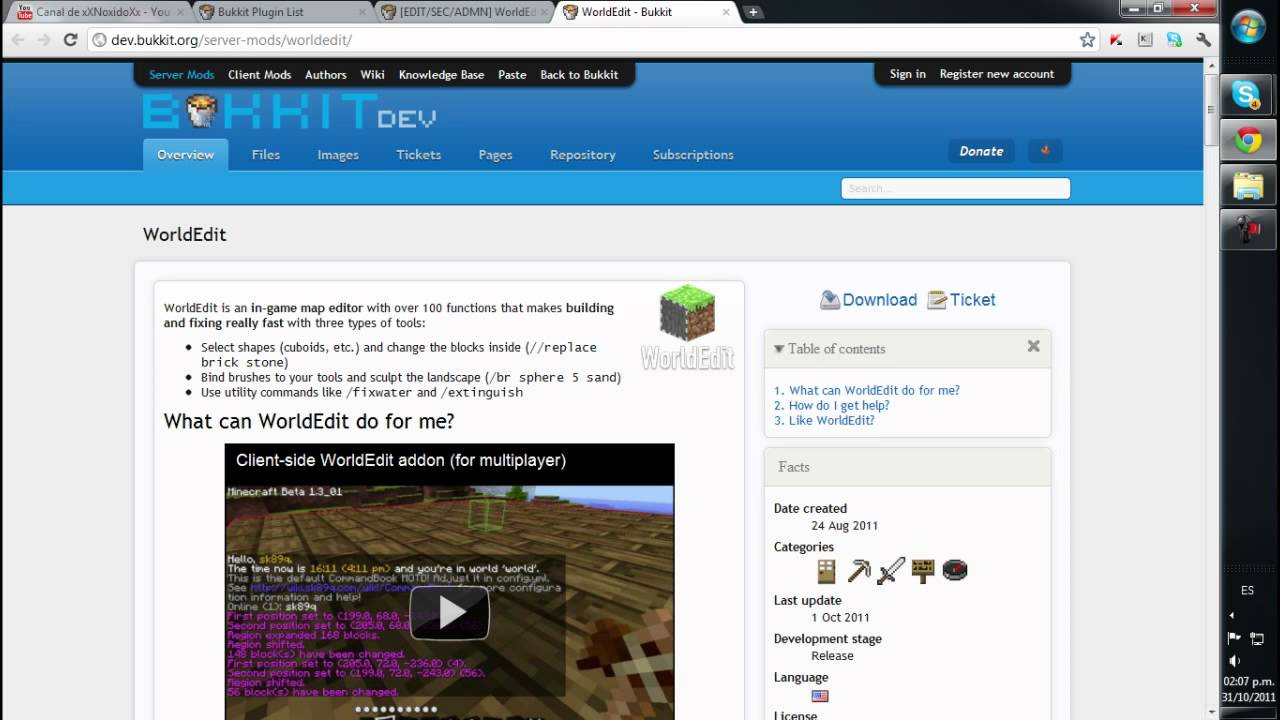Collapse the Table of contents triangle

pos(779,349)
